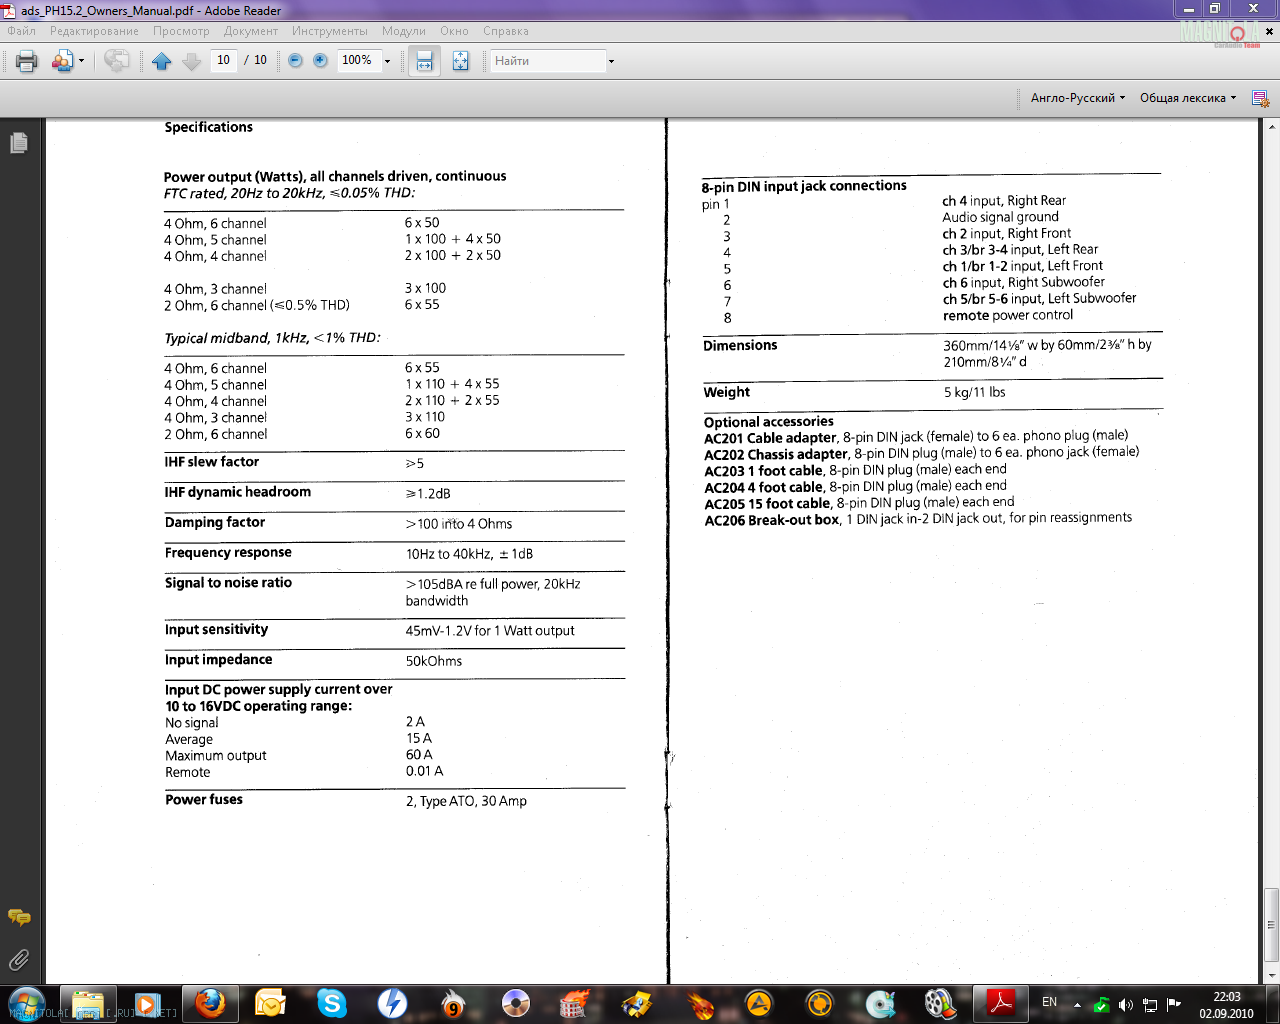Screen dimensions: 1280x1024
Task: Open the Comments panel in left sidebar
Action: point(18,917)
